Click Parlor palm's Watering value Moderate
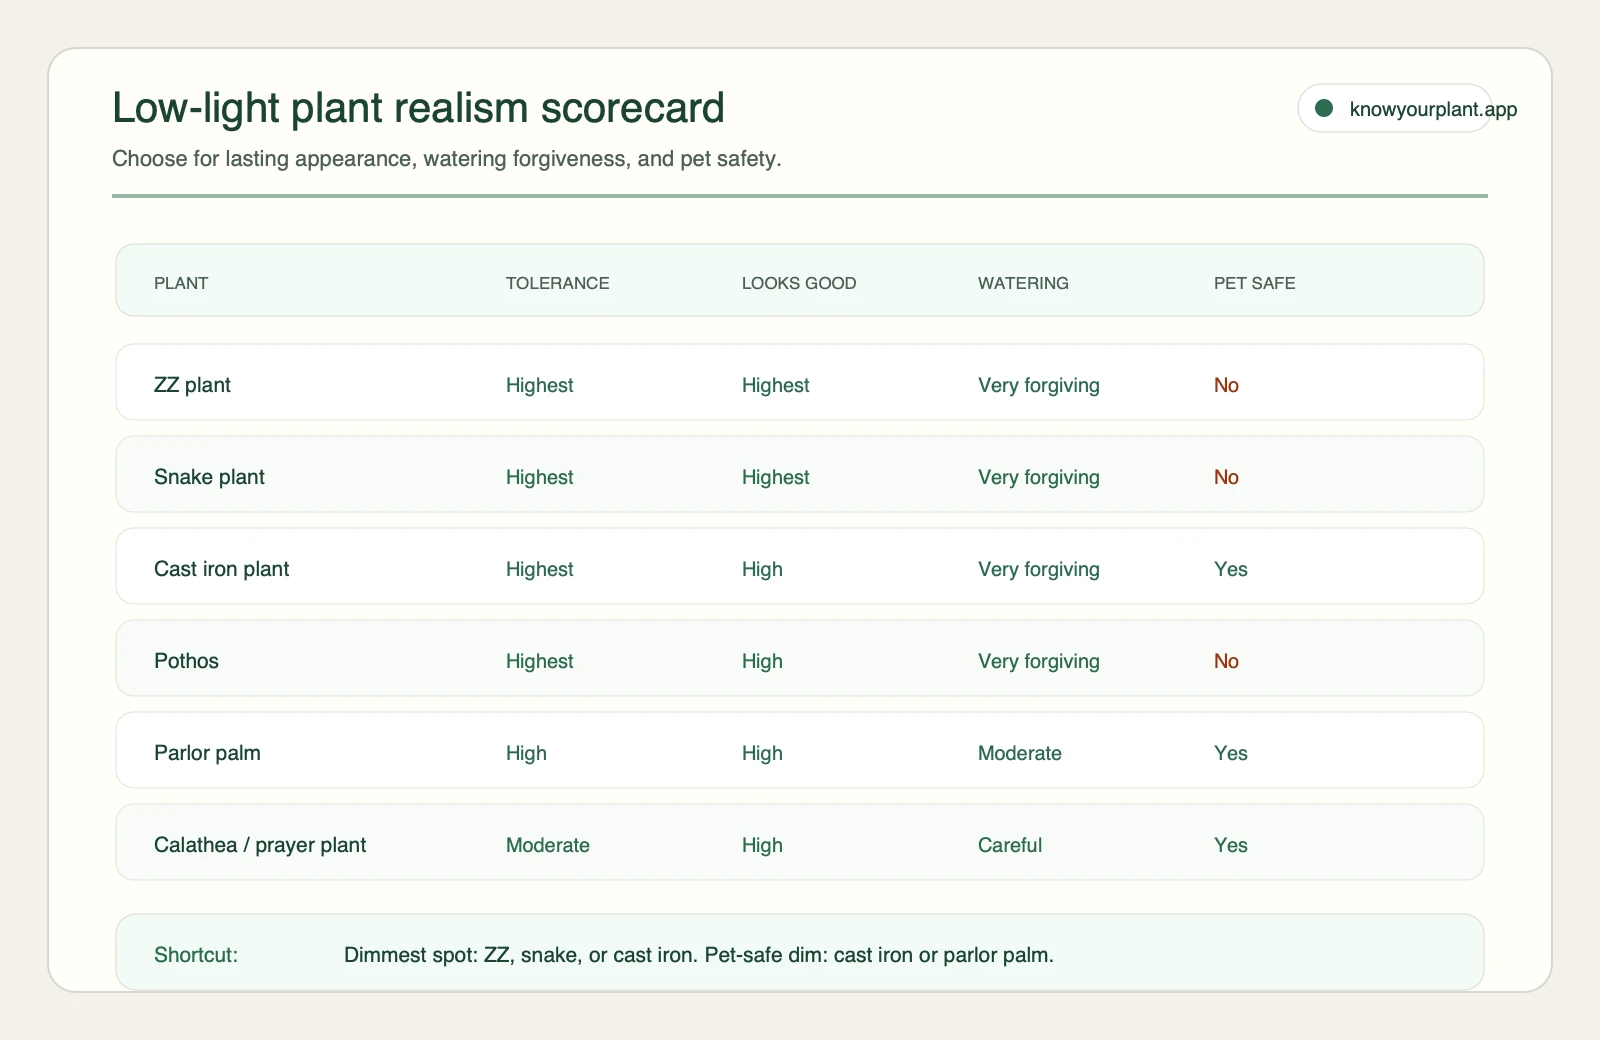This screenshot has height=1040, width=1600. 1019,753
